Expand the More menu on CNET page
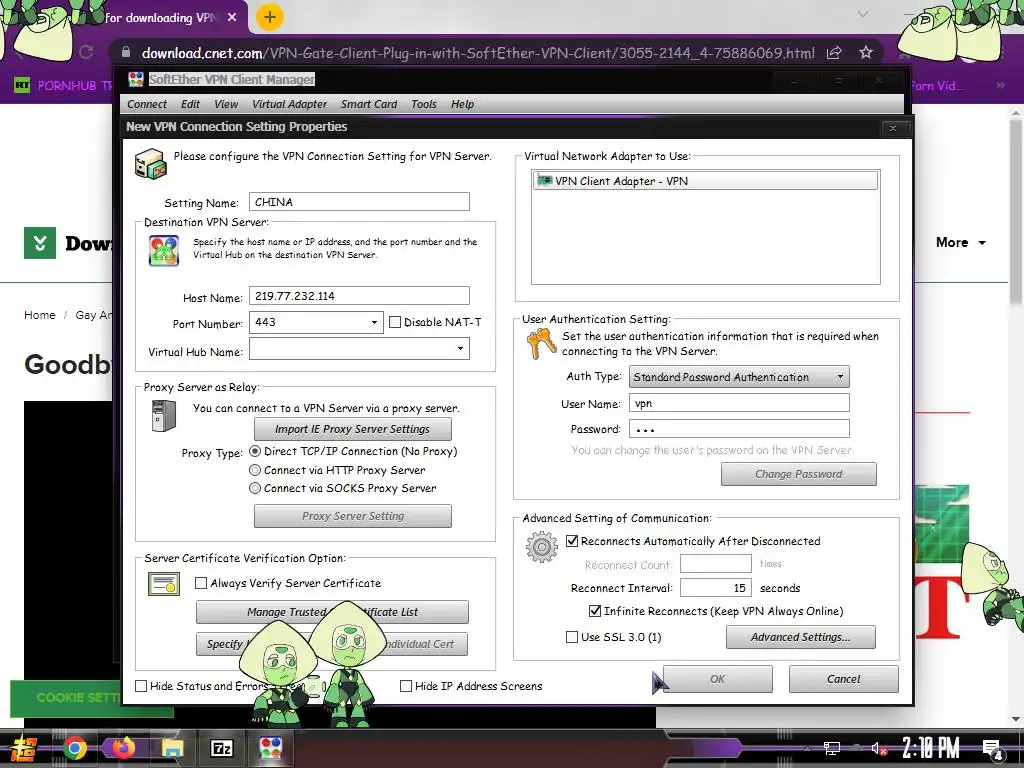Viewport: 1024px width, 768px height. (961, 242)
